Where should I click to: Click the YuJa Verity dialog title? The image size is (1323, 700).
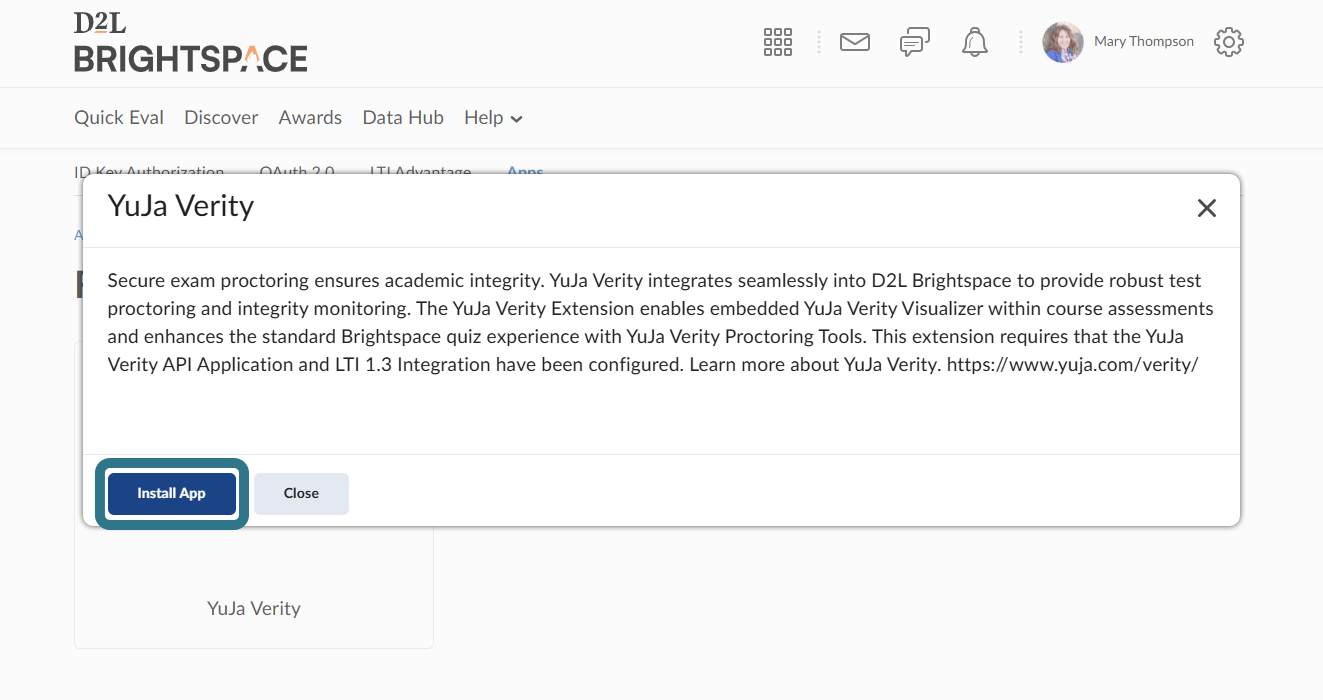tap(181, 206)
